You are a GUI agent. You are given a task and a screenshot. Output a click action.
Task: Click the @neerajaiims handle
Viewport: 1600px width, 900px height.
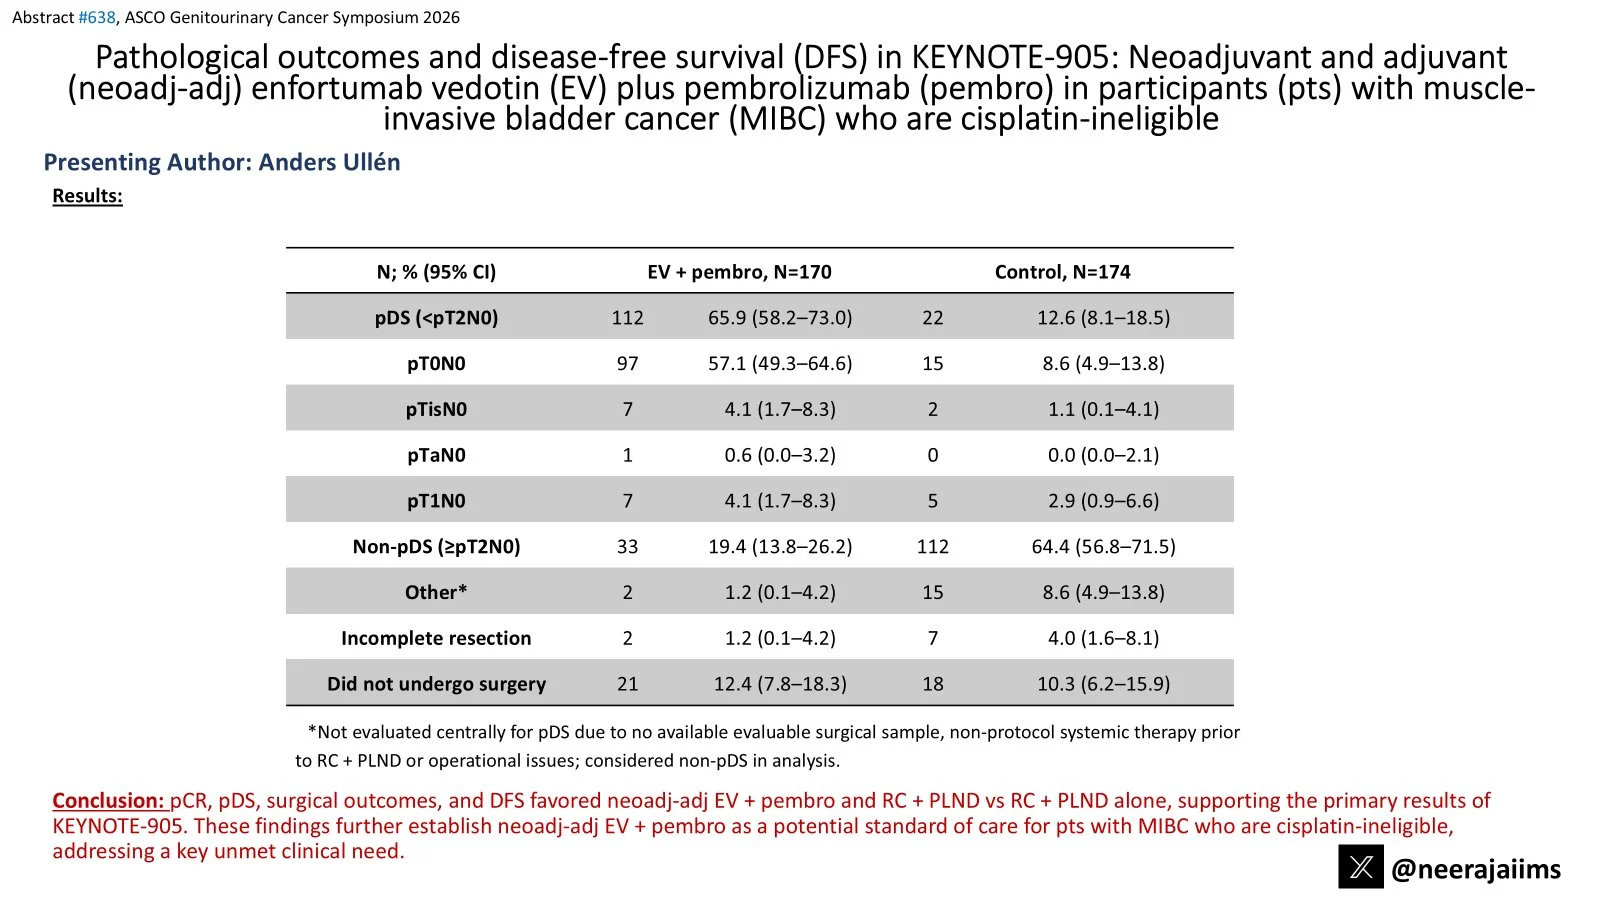tap(1475, 869)
